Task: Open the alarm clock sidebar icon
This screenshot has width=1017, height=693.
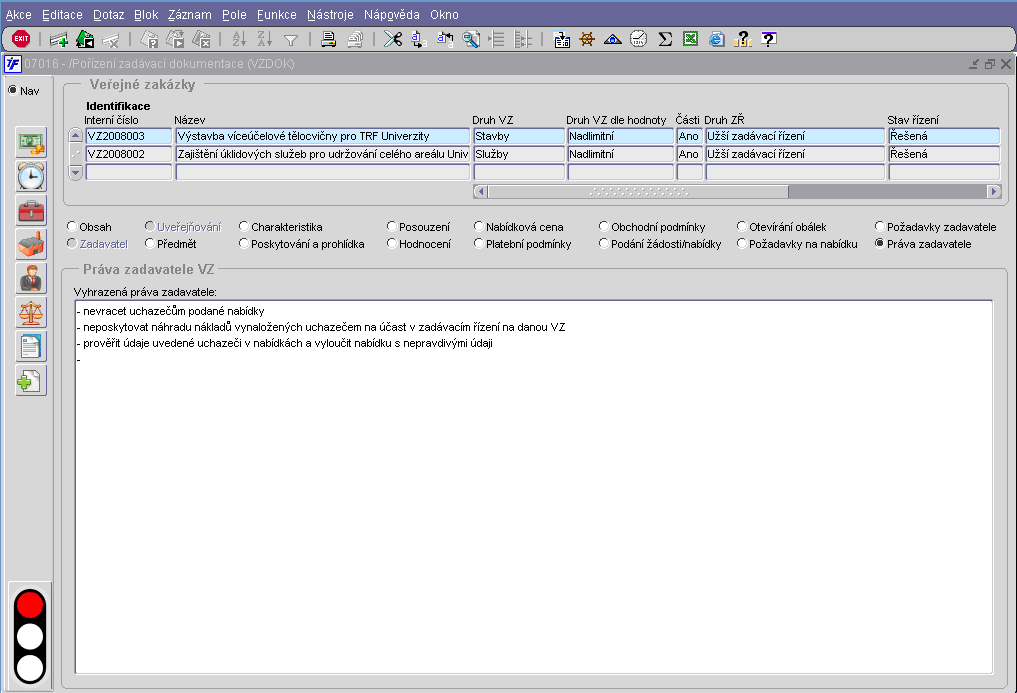Action: click(x=32, y=176)
